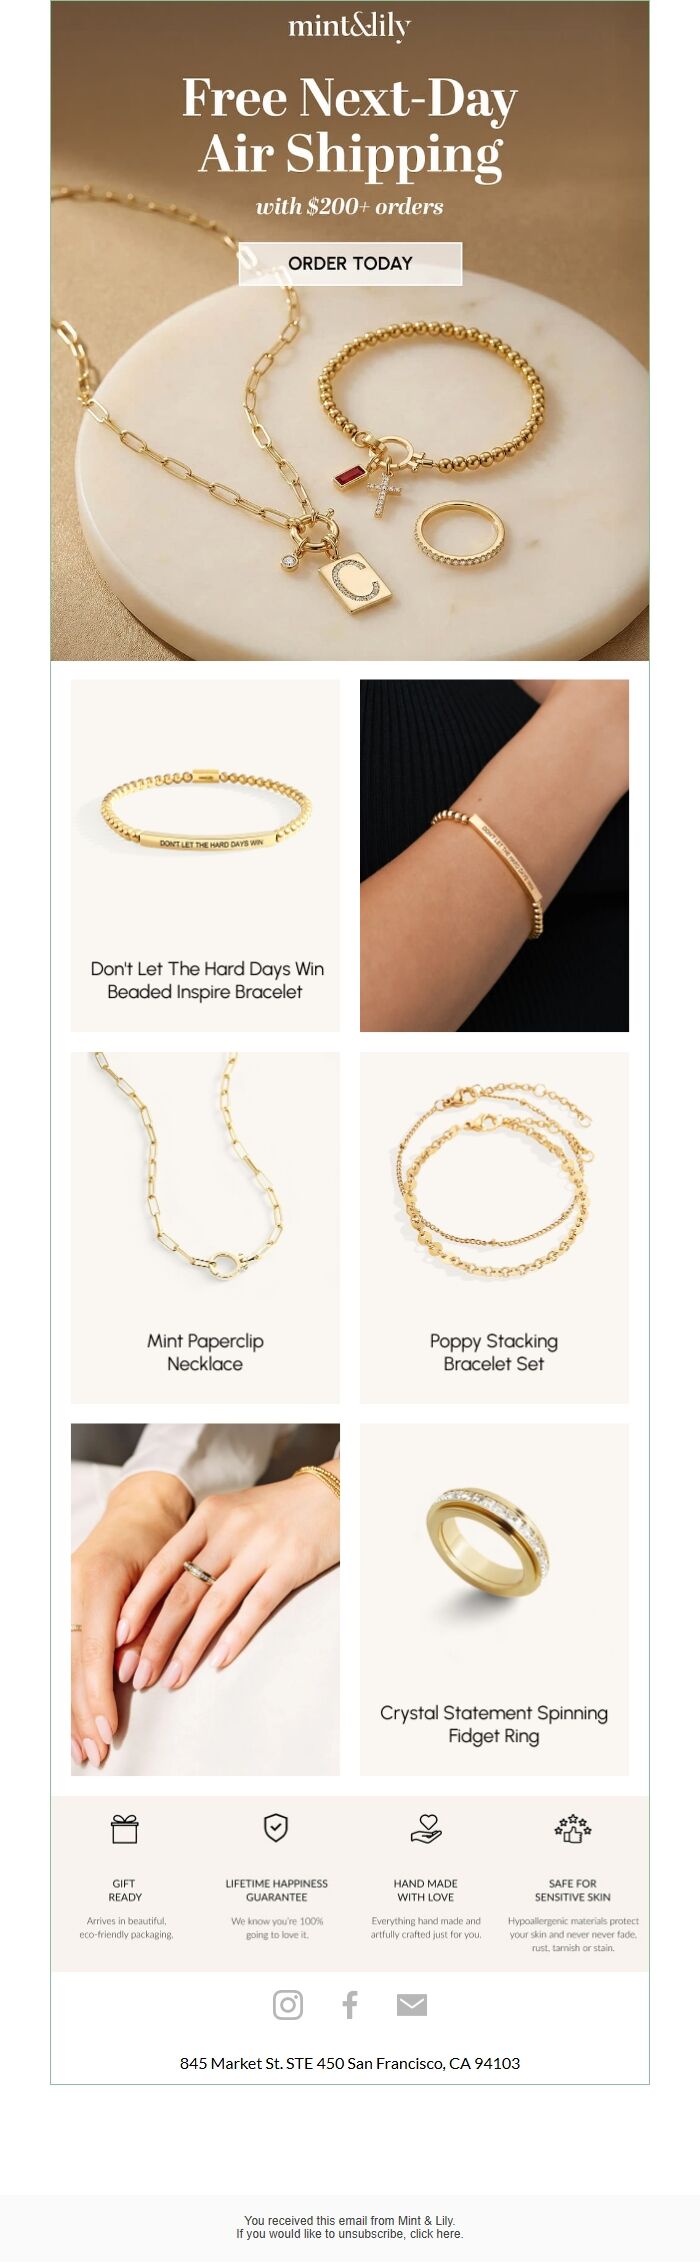Click the mint&lily logo
Screen dimensions: 700x2263
click(350, 27)
